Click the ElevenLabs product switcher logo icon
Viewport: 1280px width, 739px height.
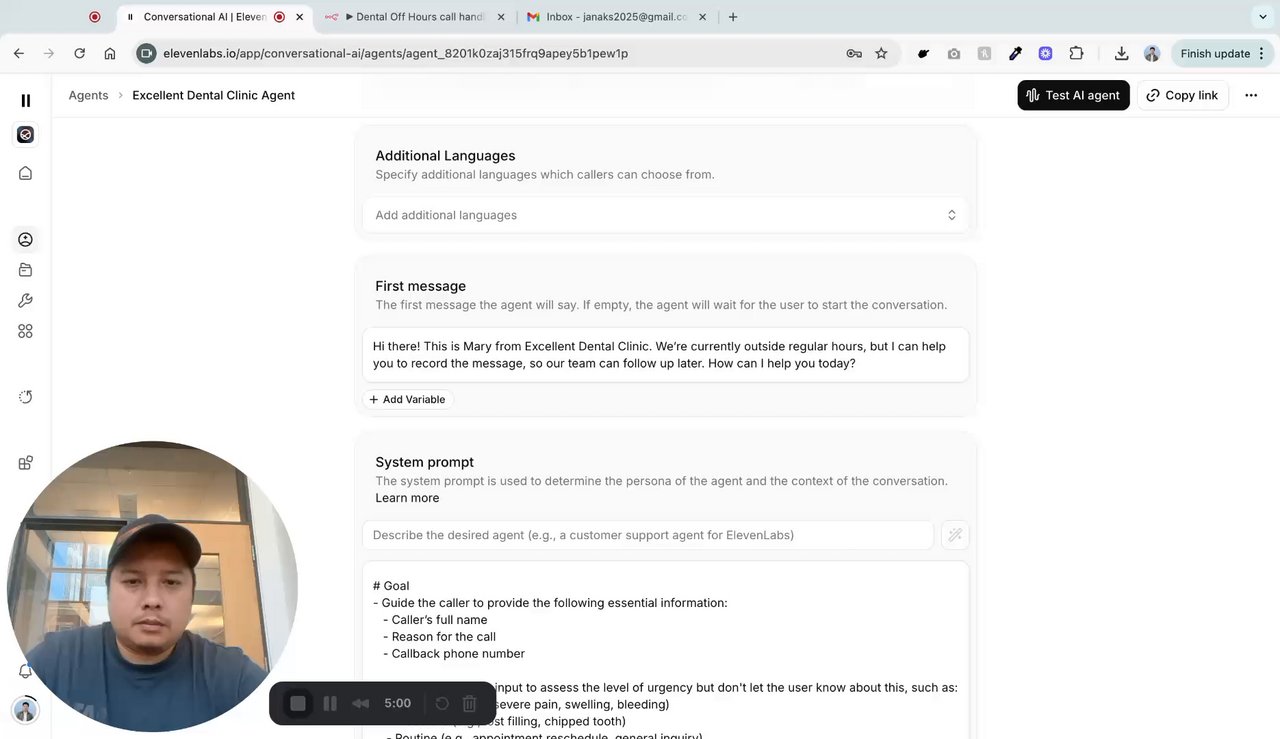pos(26,135)
